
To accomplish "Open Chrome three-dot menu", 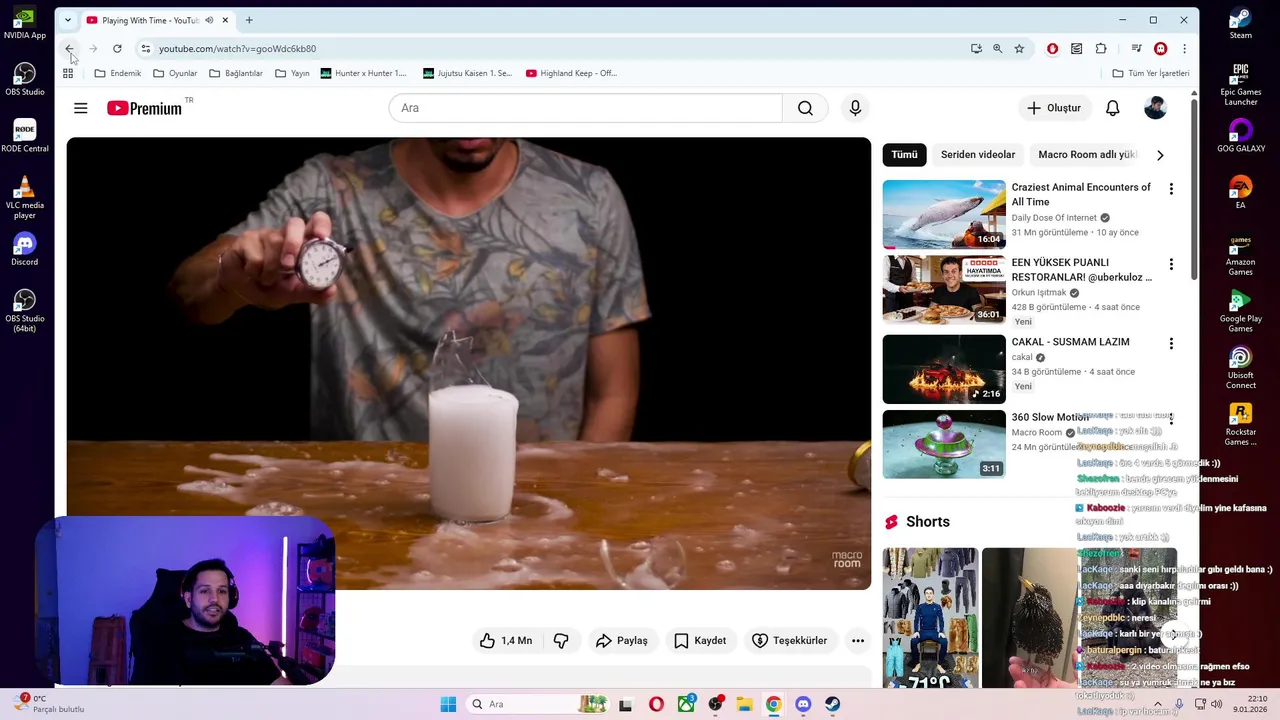I will click(1184, 48).
